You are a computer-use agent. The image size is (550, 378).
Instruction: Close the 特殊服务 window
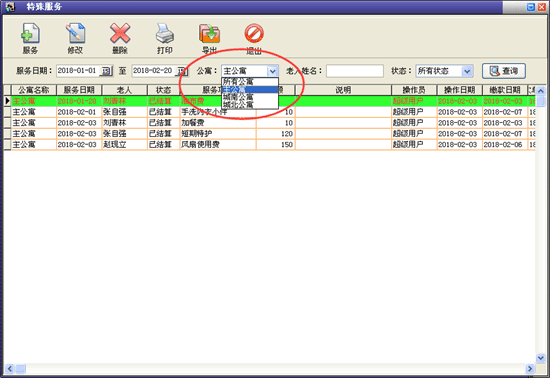click(x=542, y=7)
